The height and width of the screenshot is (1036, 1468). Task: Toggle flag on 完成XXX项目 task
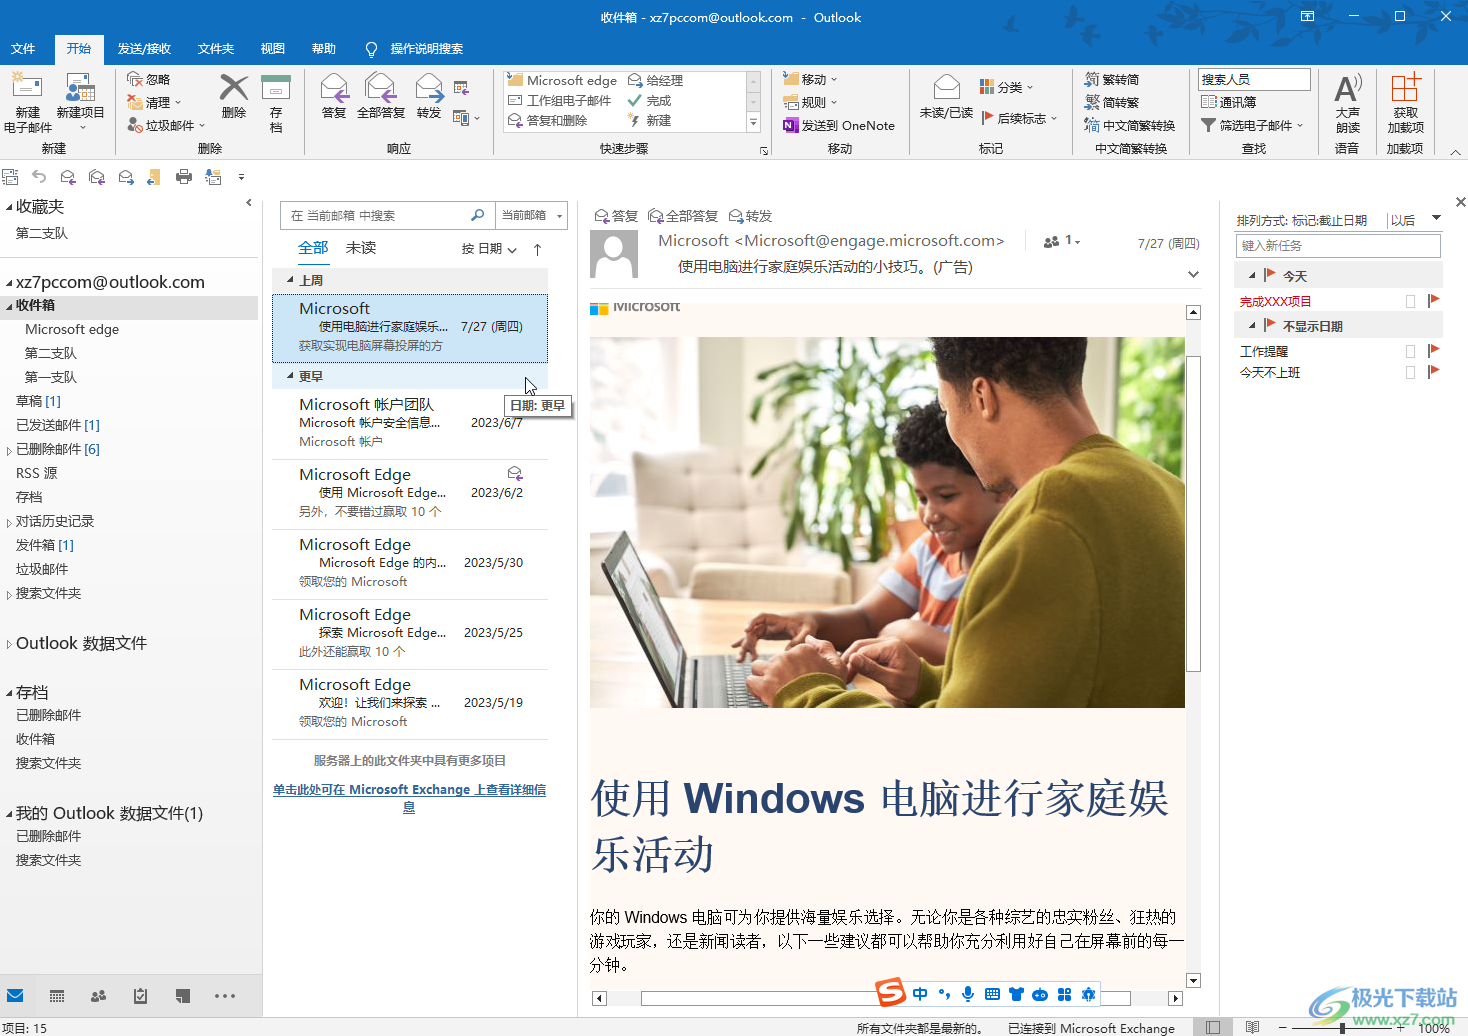tap(1433, 301)
